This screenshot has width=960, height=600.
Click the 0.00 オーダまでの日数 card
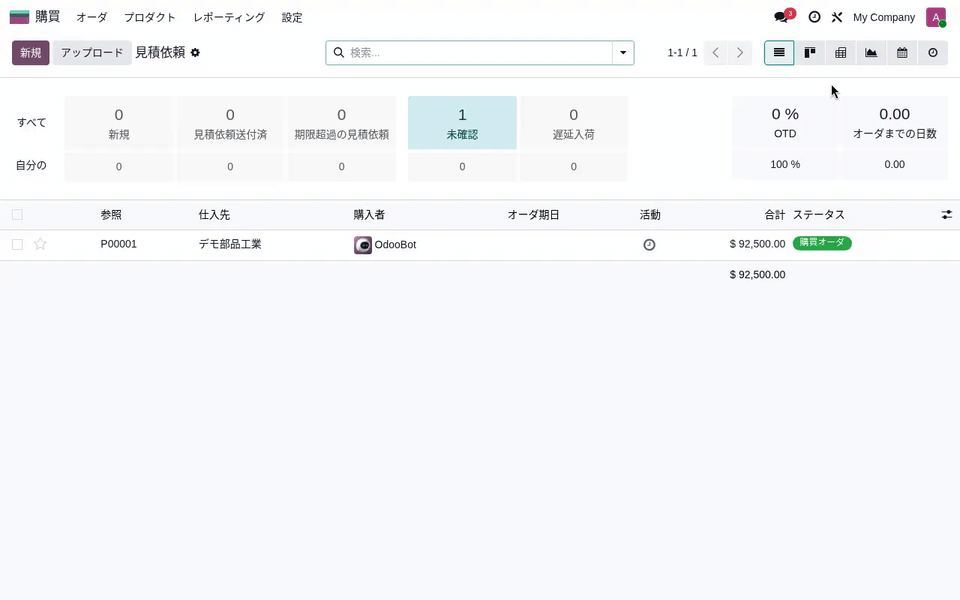(894, 122)
